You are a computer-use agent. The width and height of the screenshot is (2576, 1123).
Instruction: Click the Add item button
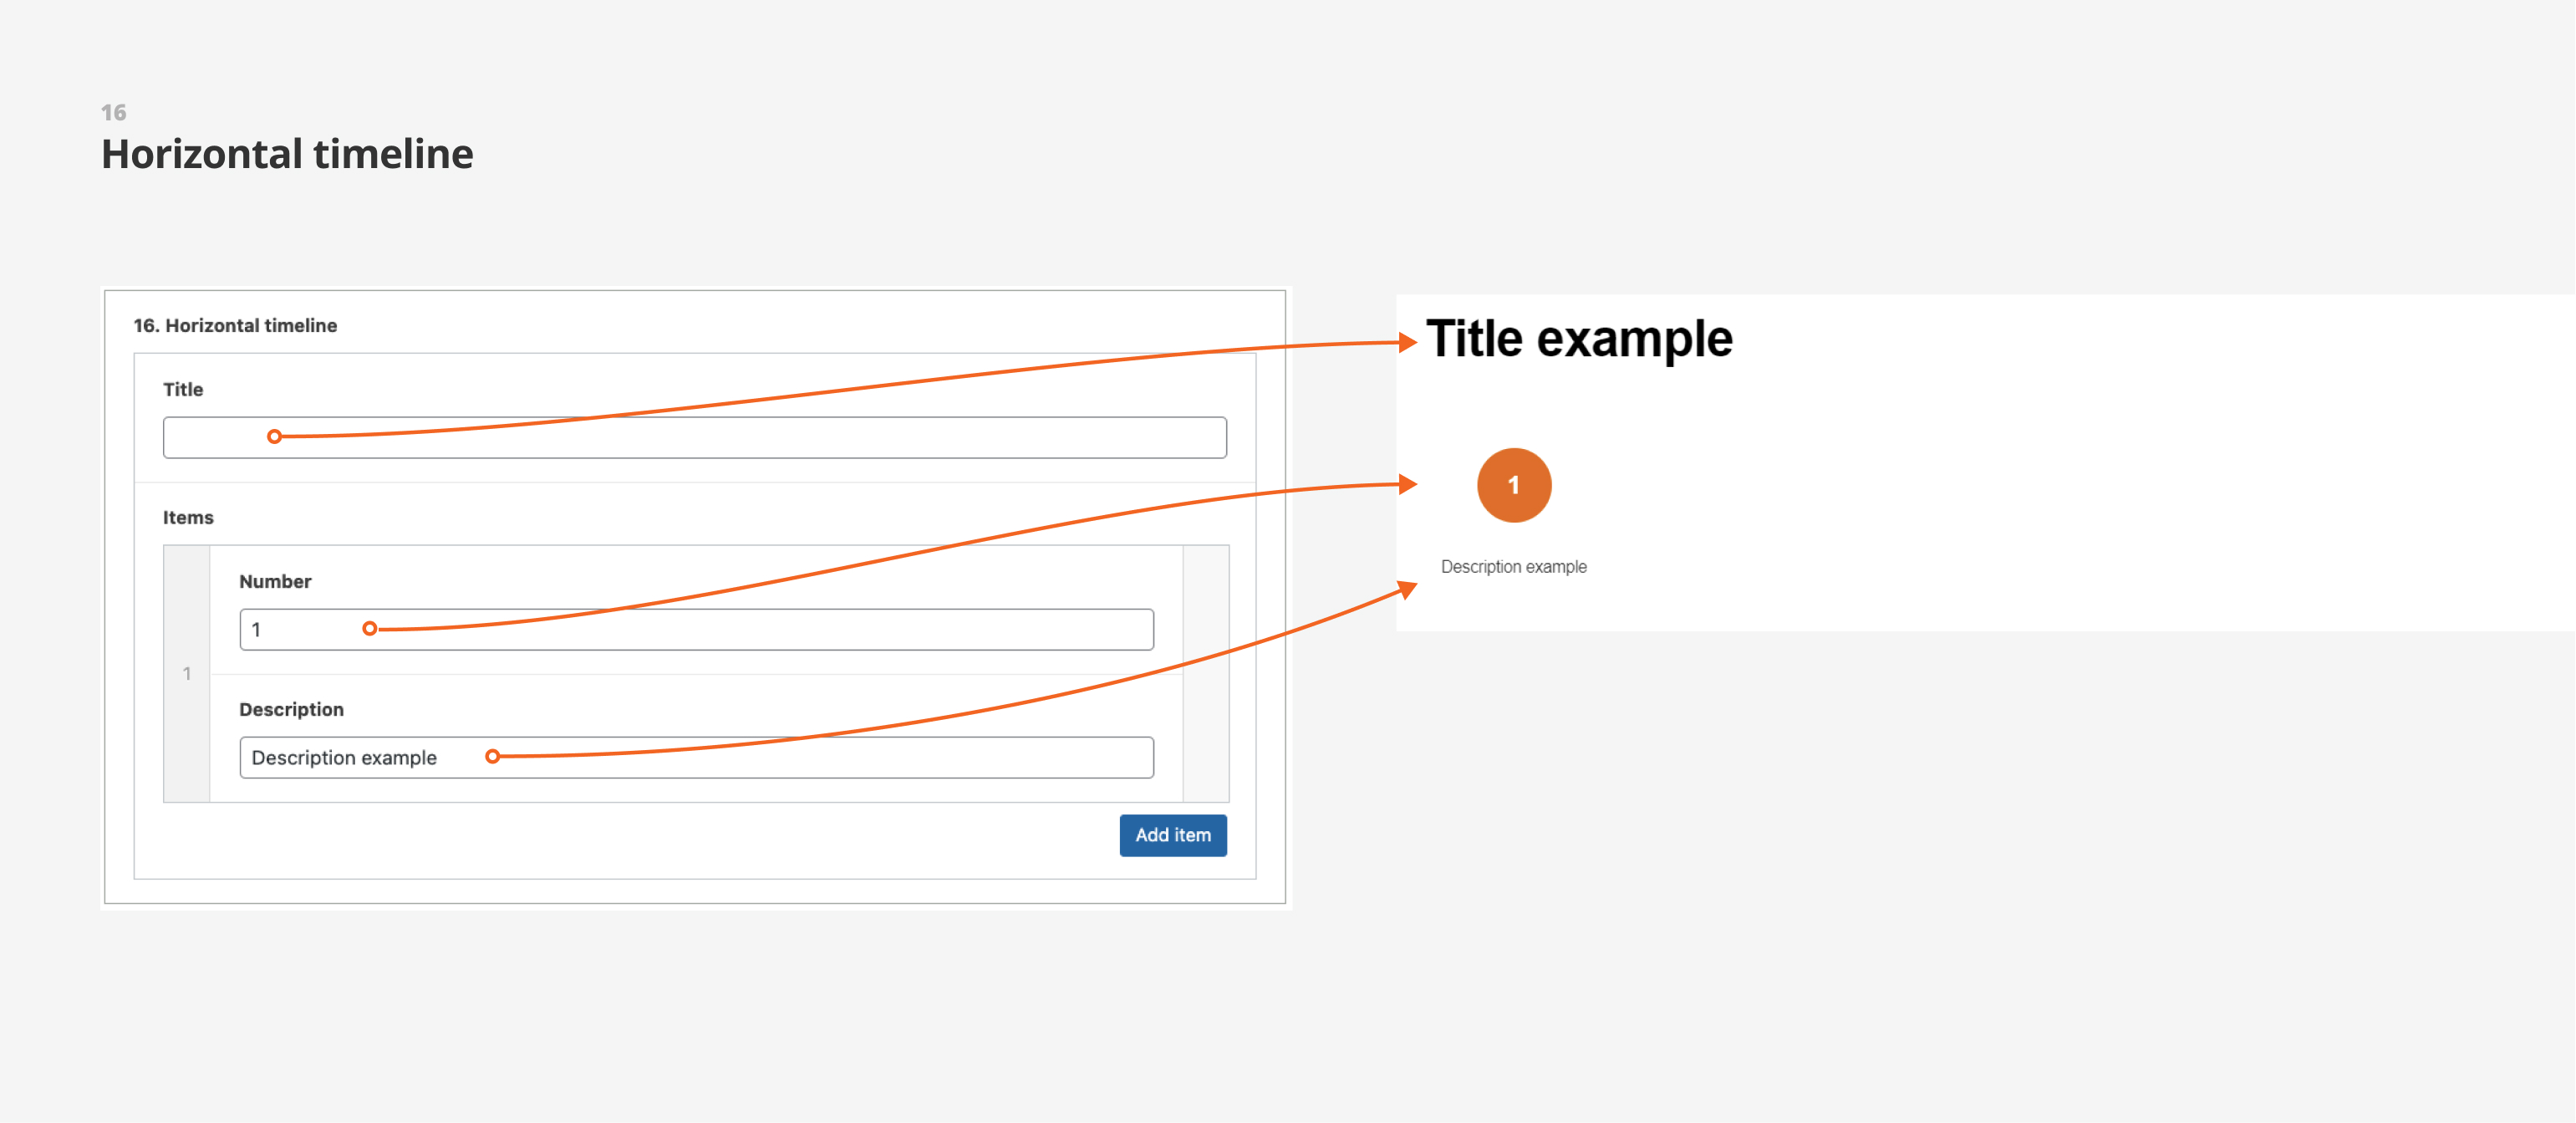(1173, 835)
